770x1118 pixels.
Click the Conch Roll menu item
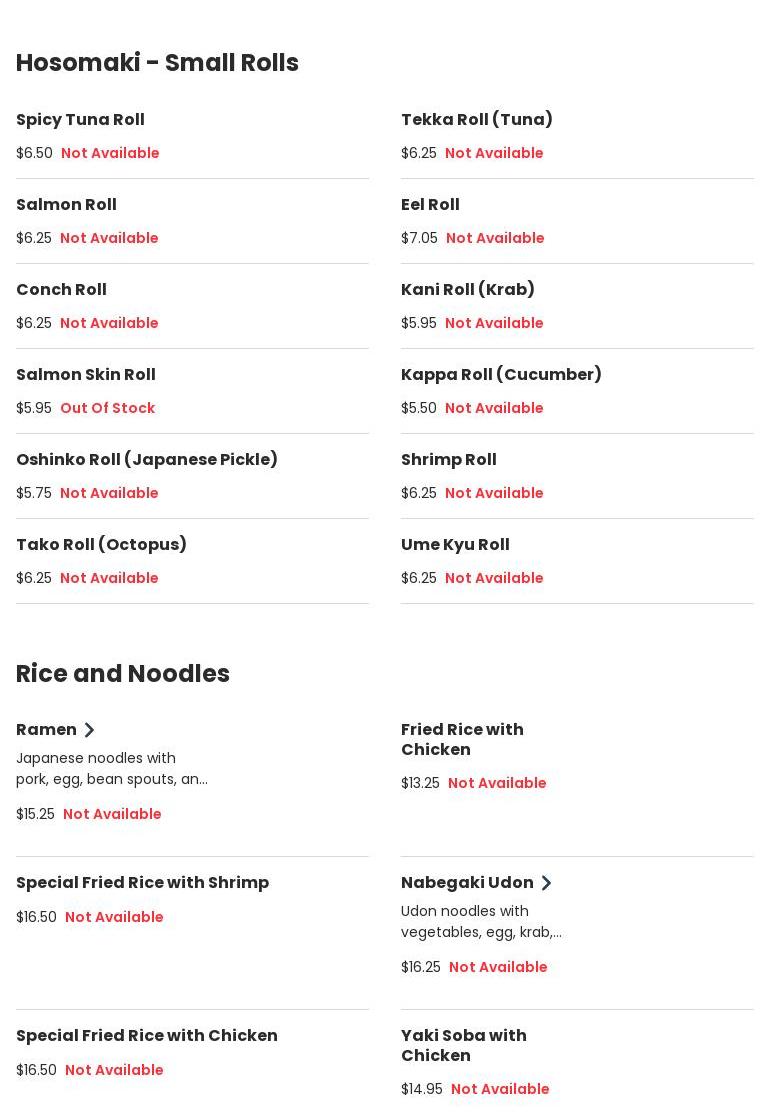pos(61,290)
